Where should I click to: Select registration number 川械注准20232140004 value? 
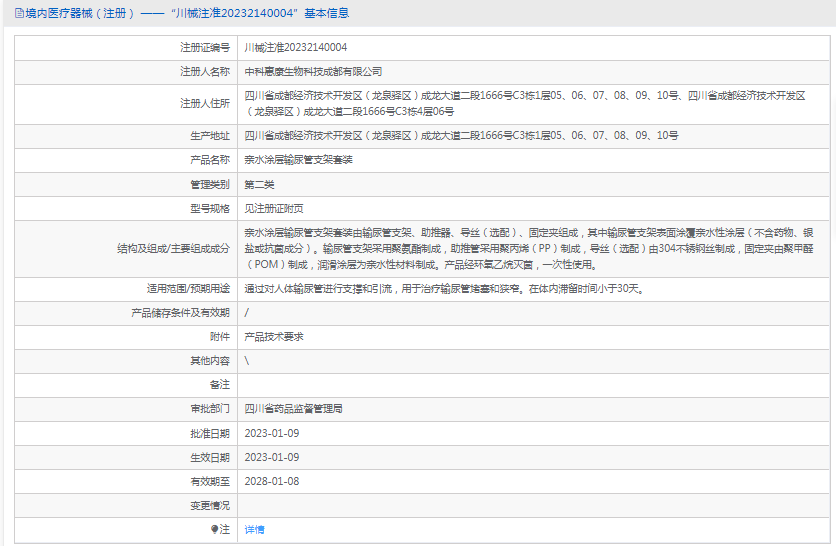tap(295, 47)
